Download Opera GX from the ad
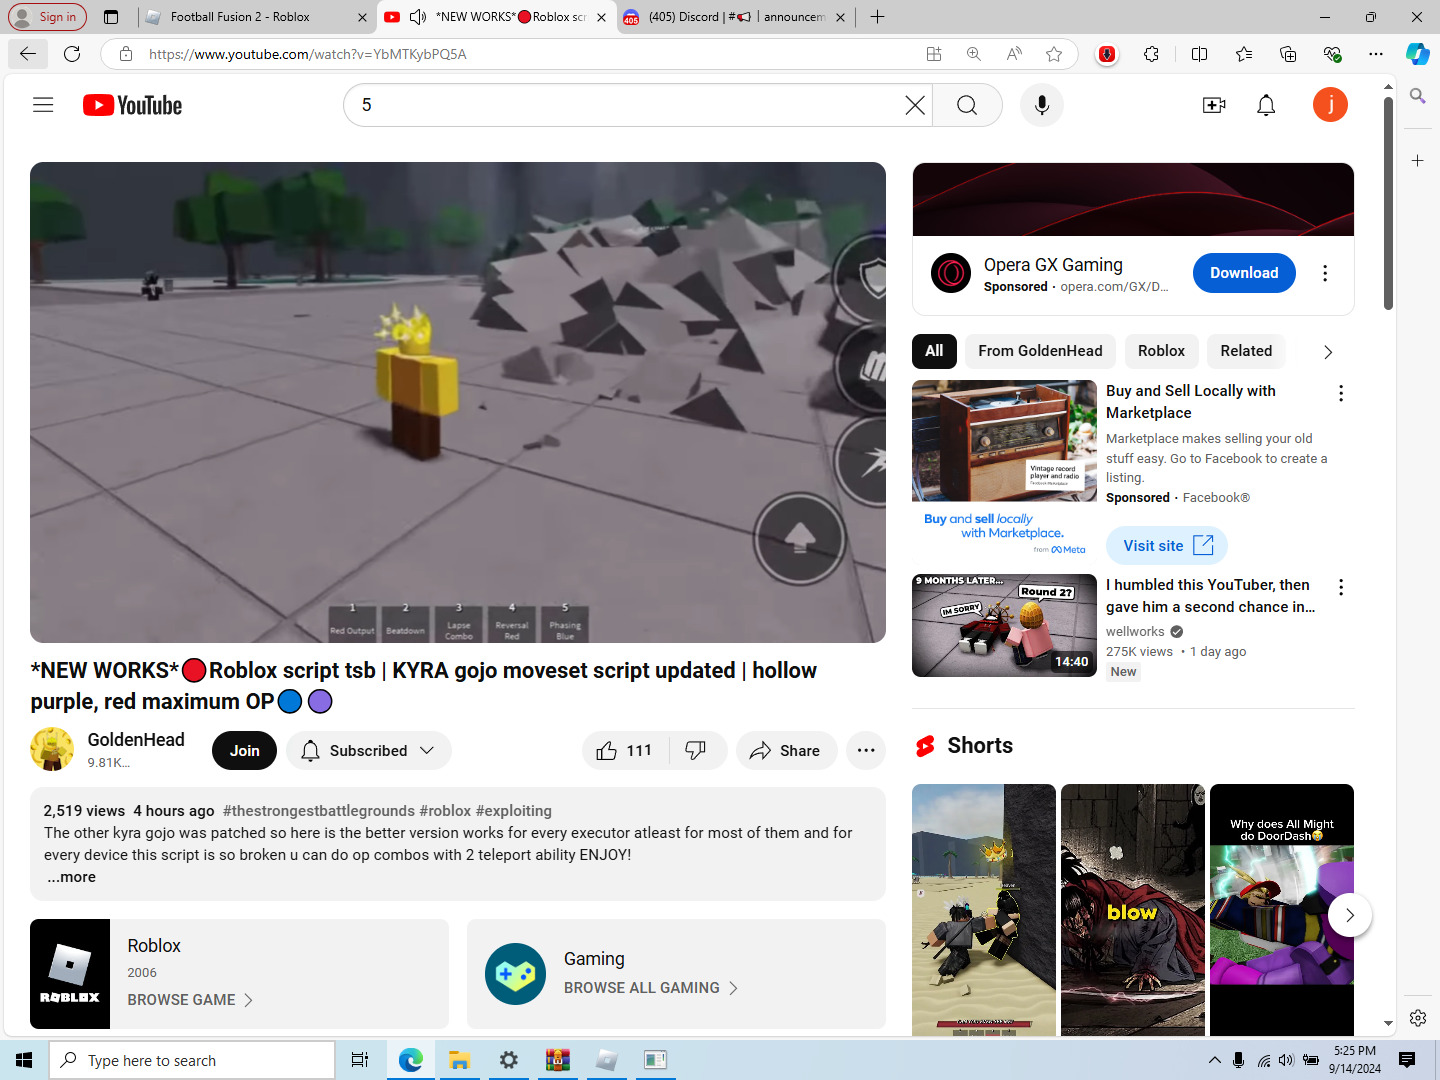The width and height of the screenshot is (1440, 1080). point(1244,273)
